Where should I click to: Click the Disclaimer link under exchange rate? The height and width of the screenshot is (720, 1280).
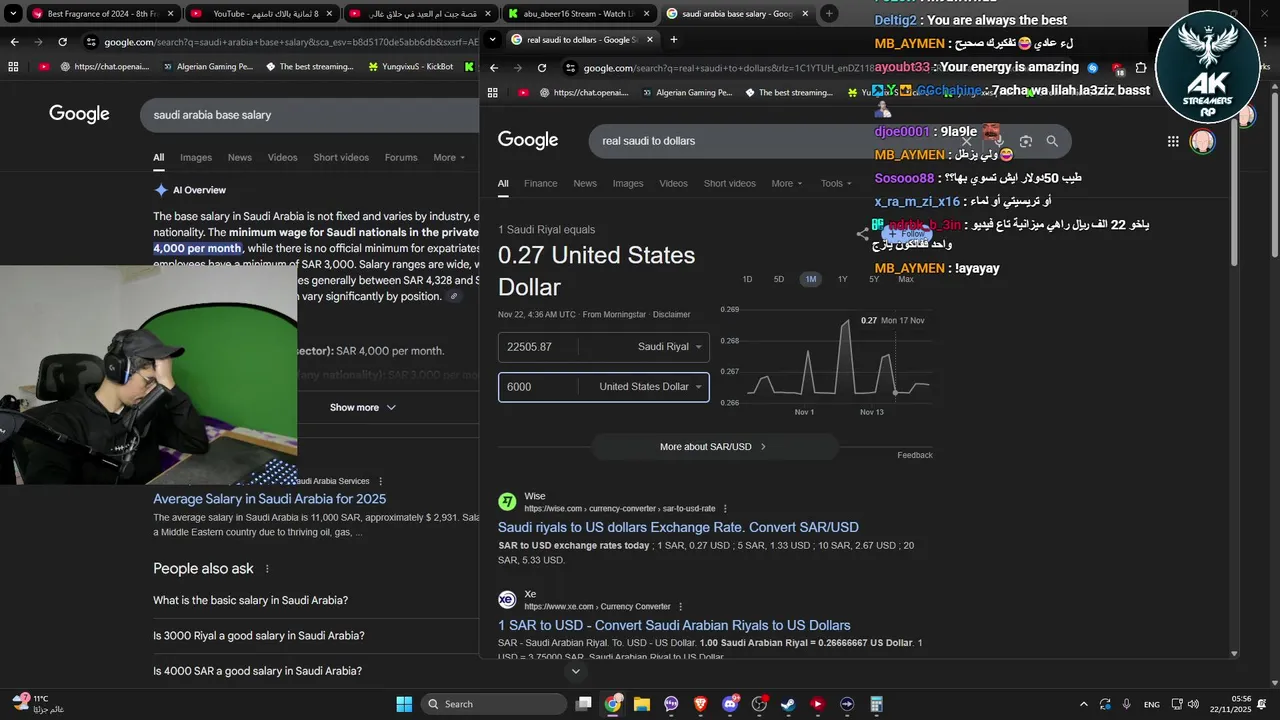point(671,314)
